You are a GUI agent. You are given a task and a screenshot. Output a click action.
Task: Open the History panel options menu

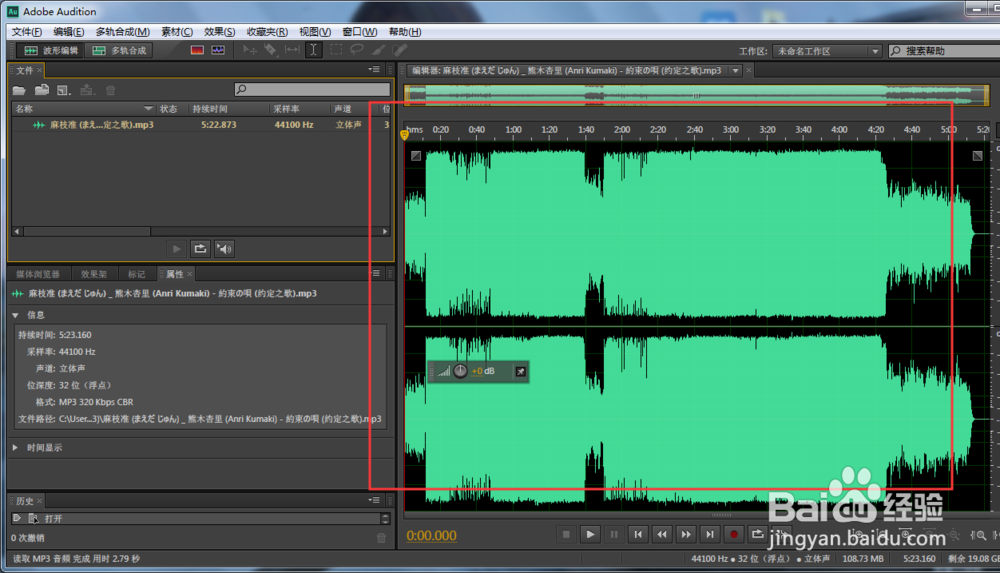coord(374,500)
